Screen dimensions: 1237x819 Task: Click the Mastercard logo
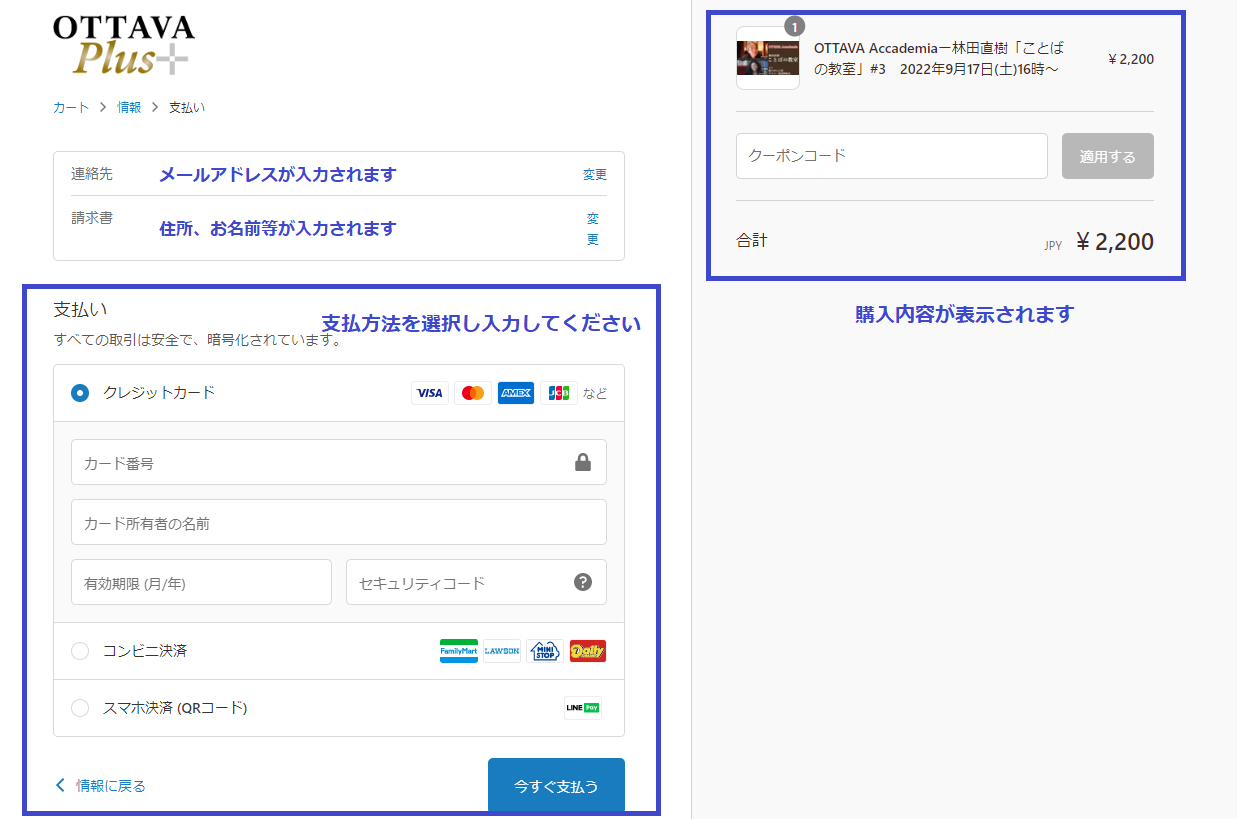(x=473, y=393)
